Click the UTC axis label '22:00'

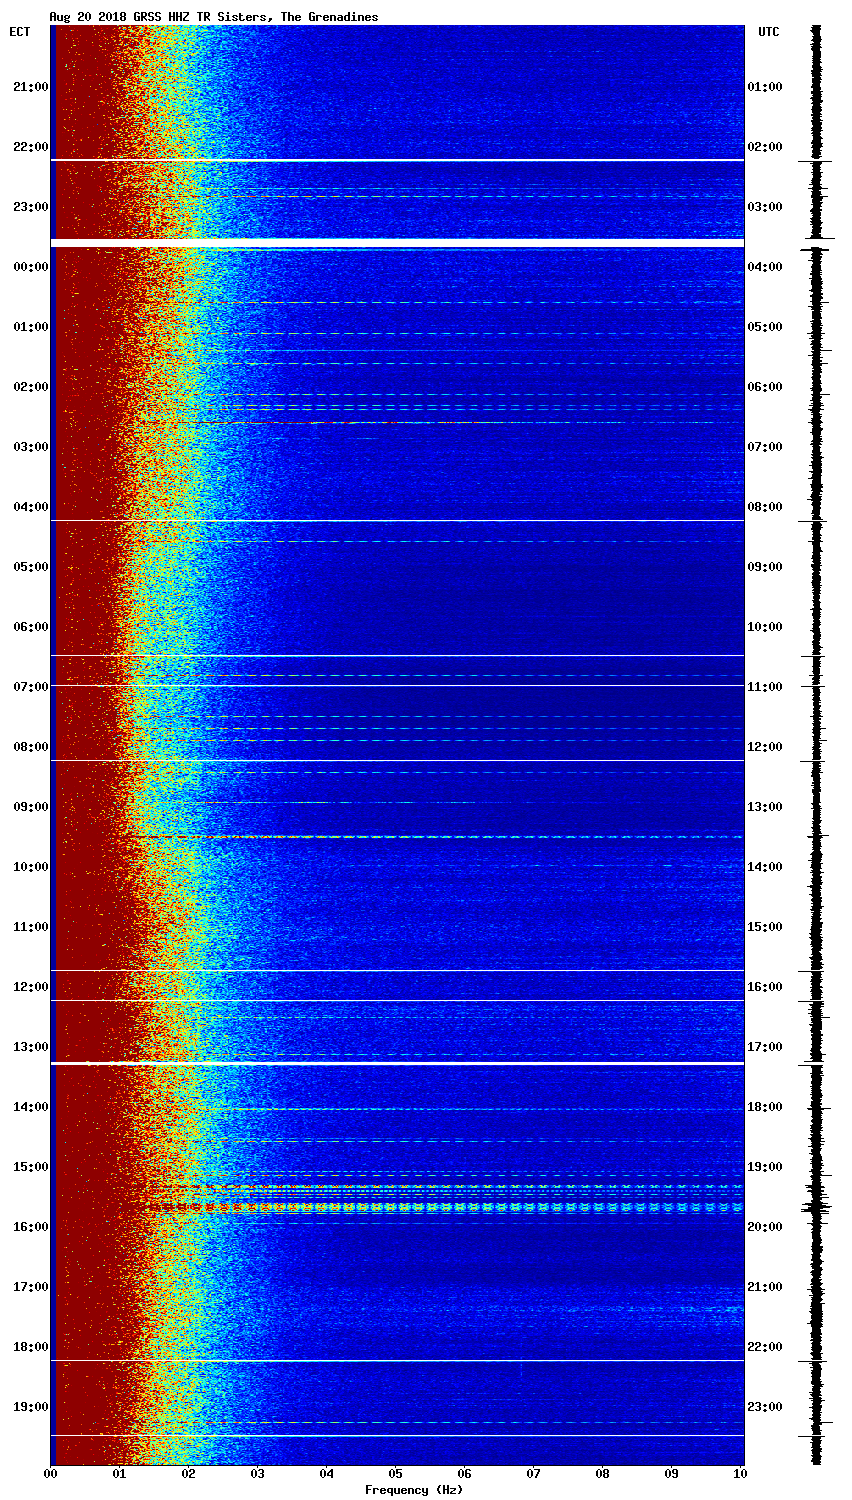tap(765, 1347)
